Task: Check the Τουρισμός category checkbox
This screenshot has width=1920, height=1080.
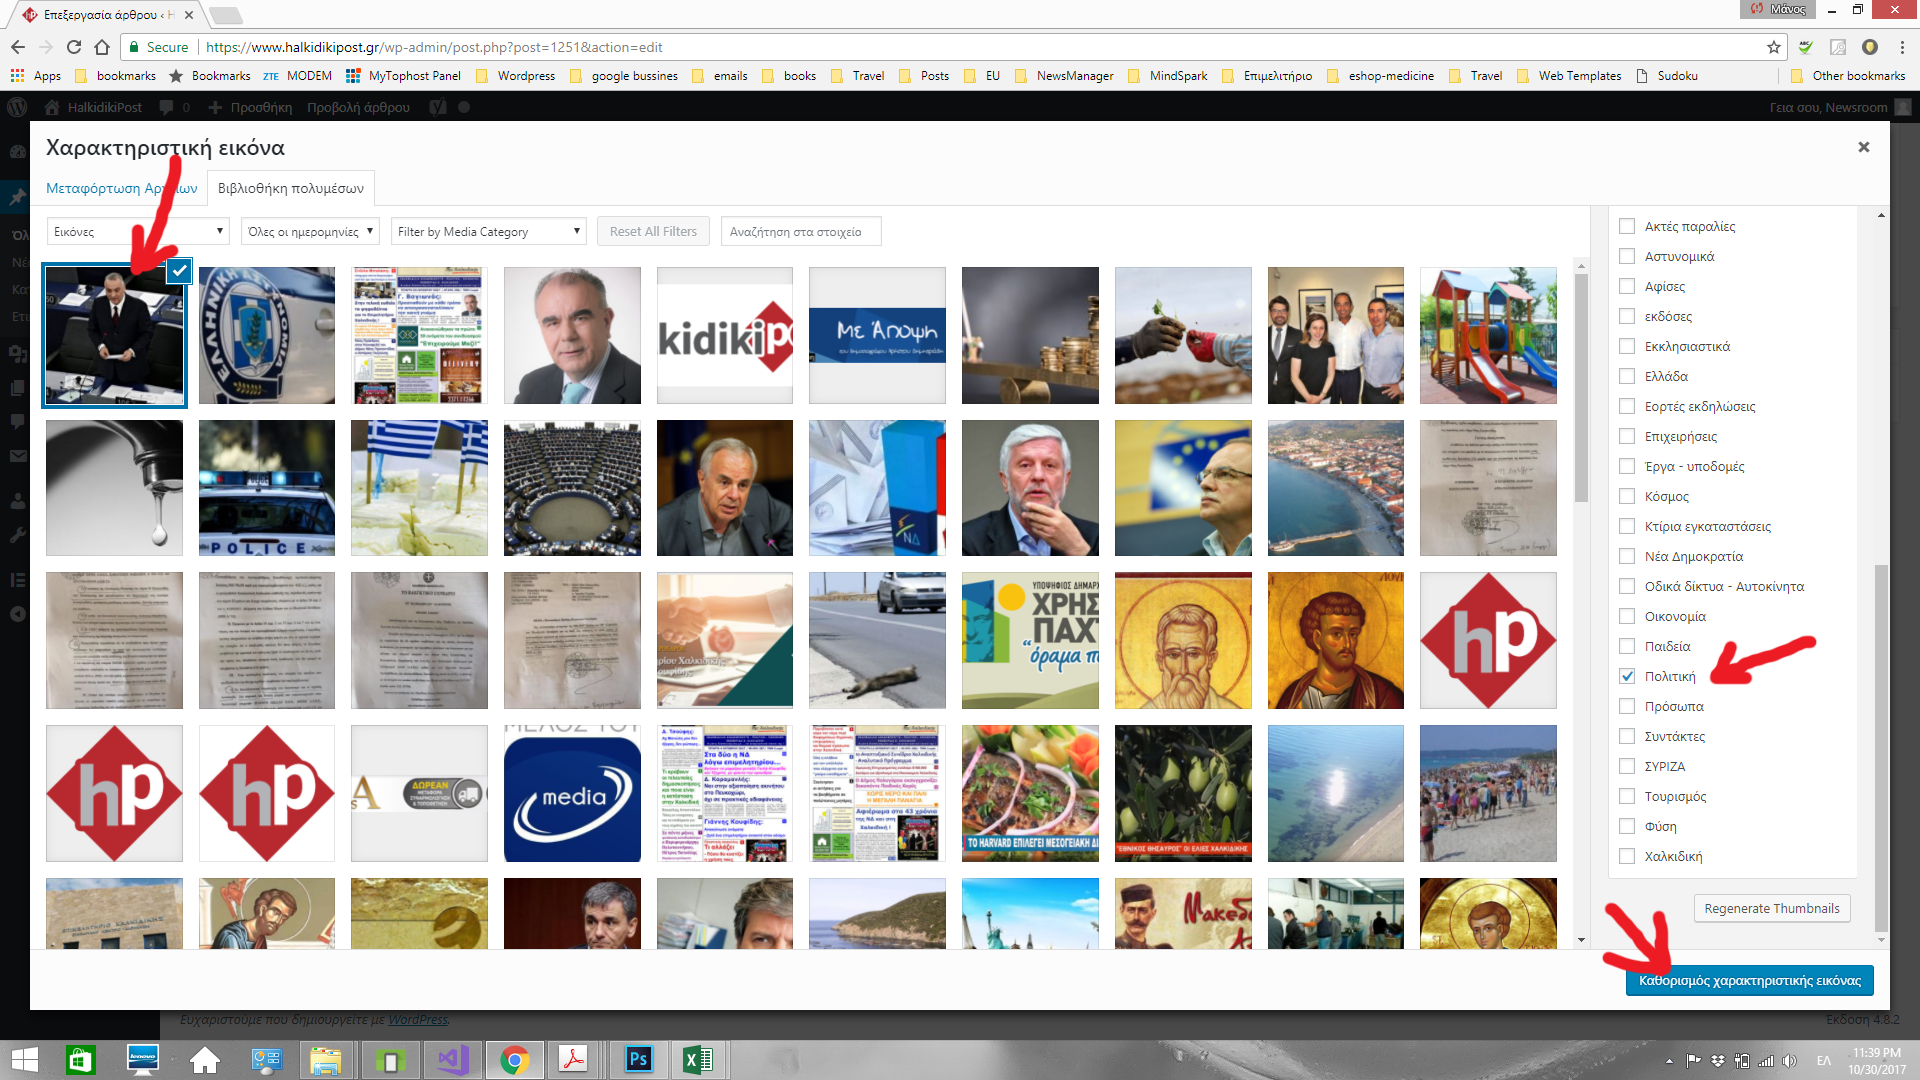Action: 1627,797
